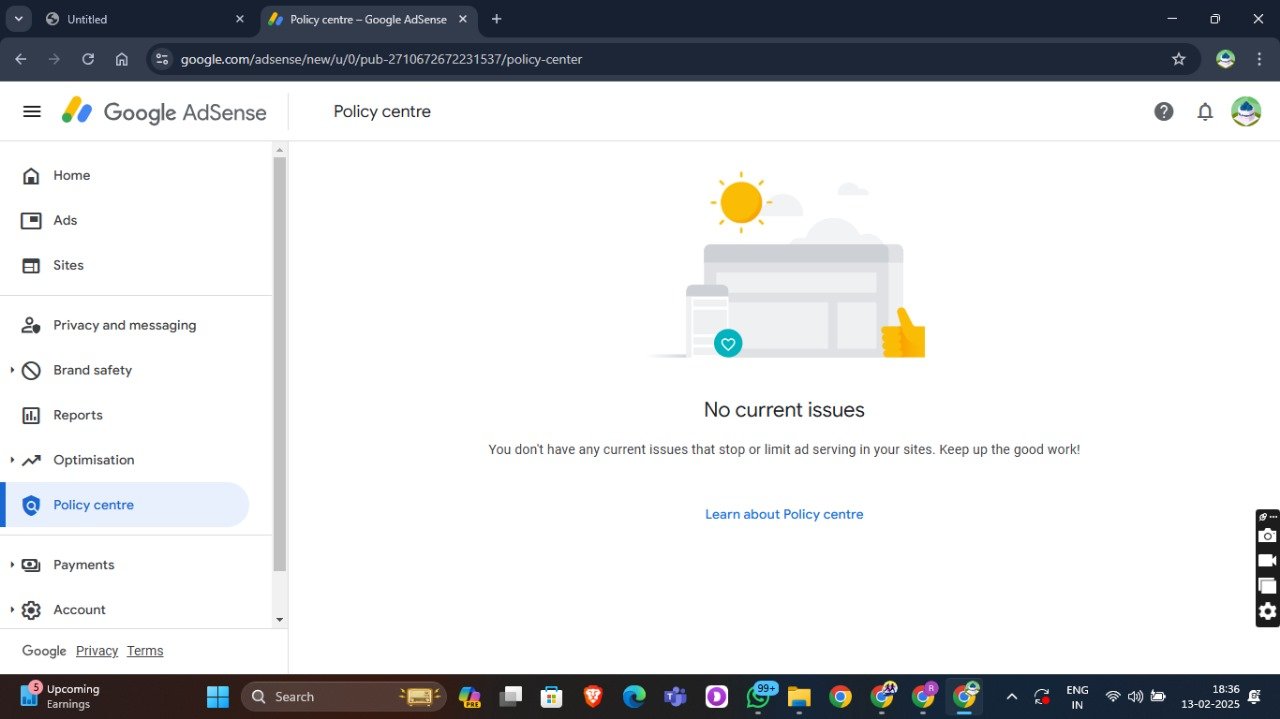Screen dimensions: 1280x719
Task: Click the browser address bar URL
Action: (x=381, y=59)
